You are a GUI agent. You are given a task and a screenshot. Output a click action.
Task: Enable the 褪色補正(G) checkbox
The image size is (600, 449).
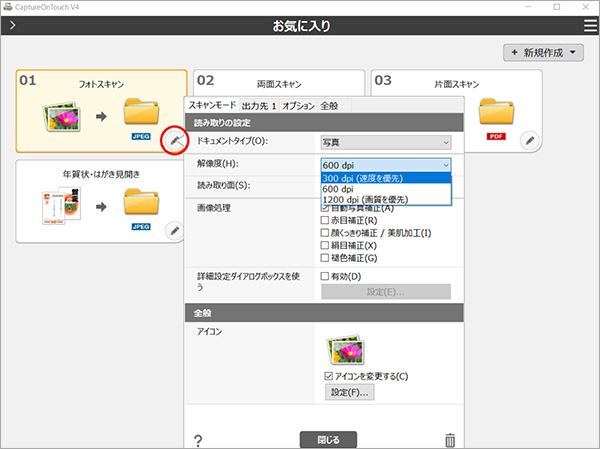click(x=325, y=258)
